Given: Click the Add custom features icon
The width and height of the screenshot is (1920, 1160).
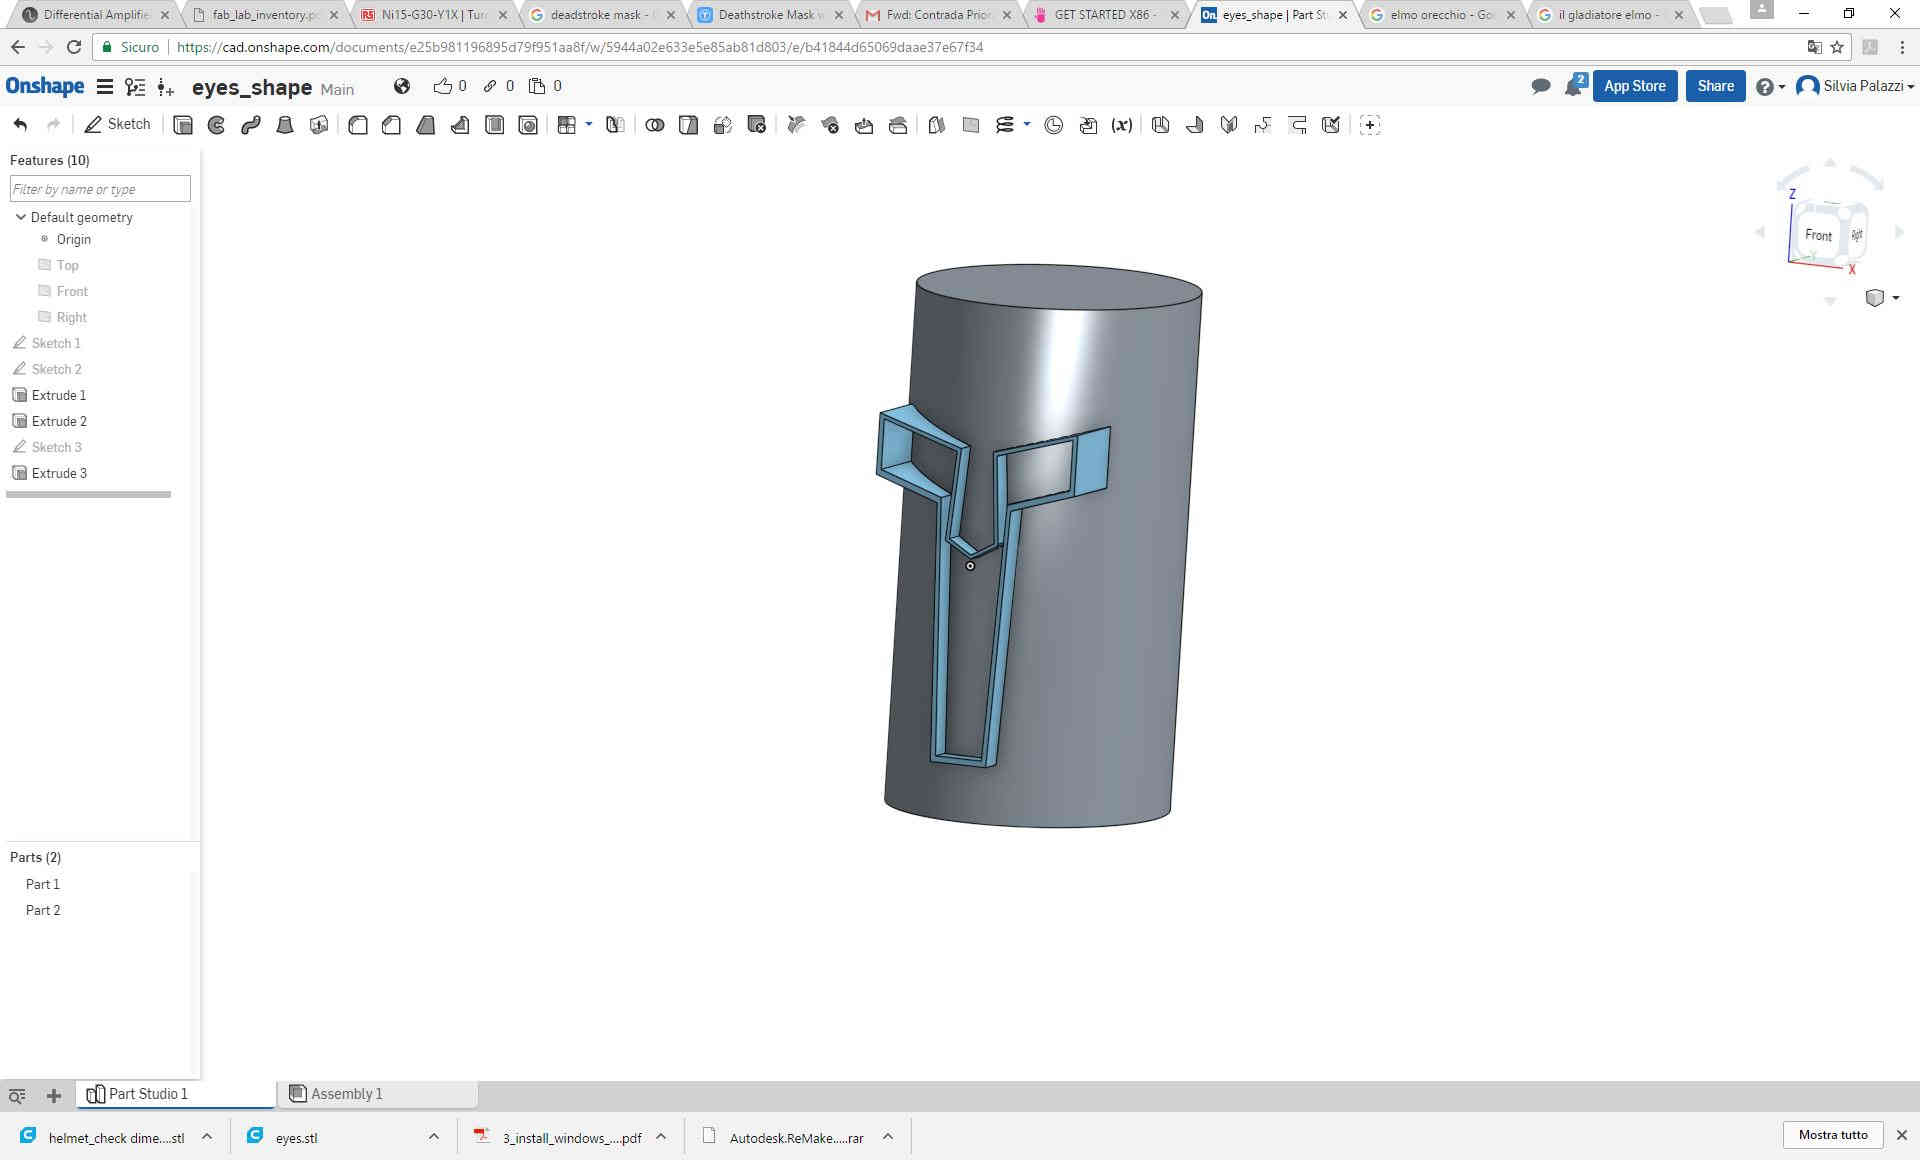Looking at the screenshot, I should click(x=1370, y=125).
